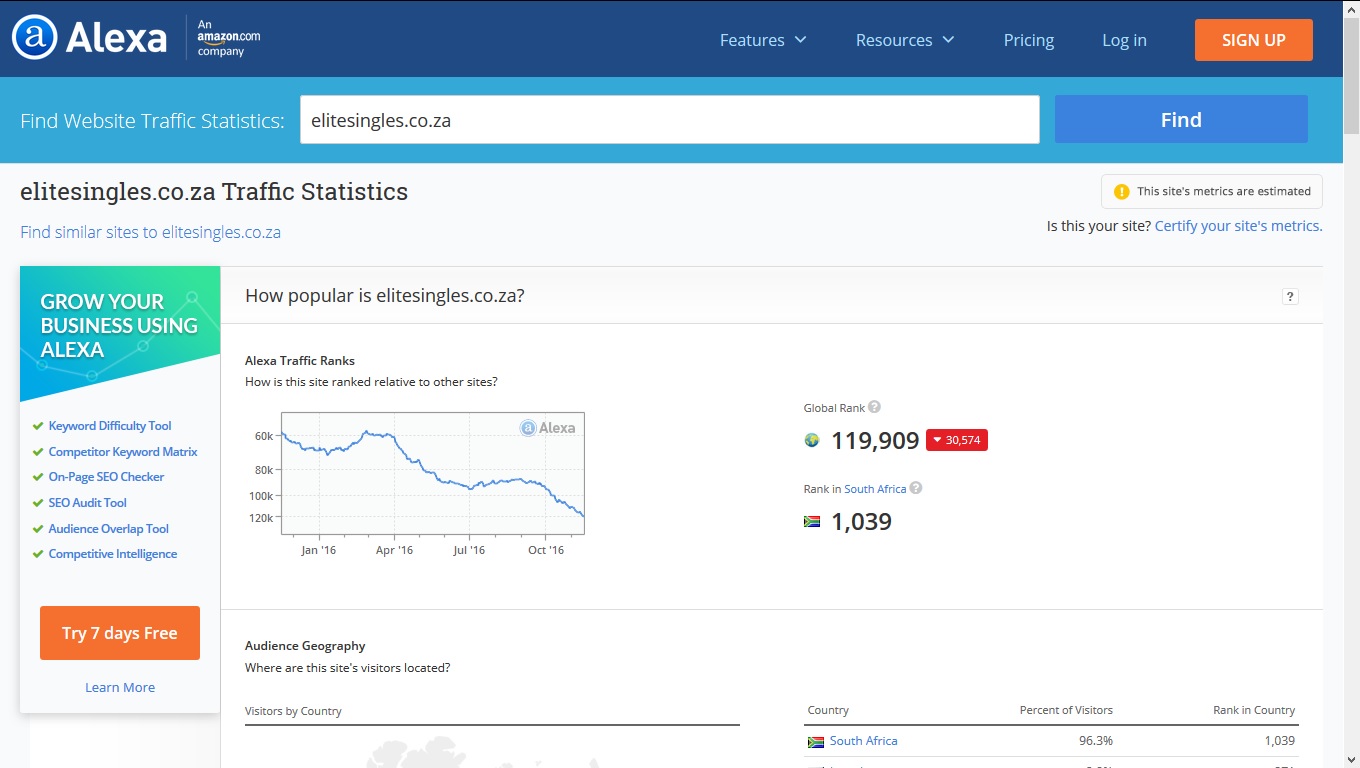Click the yellow warning icon on metrics badge
The image size is (1360, 768).
tap(1121, 191)
